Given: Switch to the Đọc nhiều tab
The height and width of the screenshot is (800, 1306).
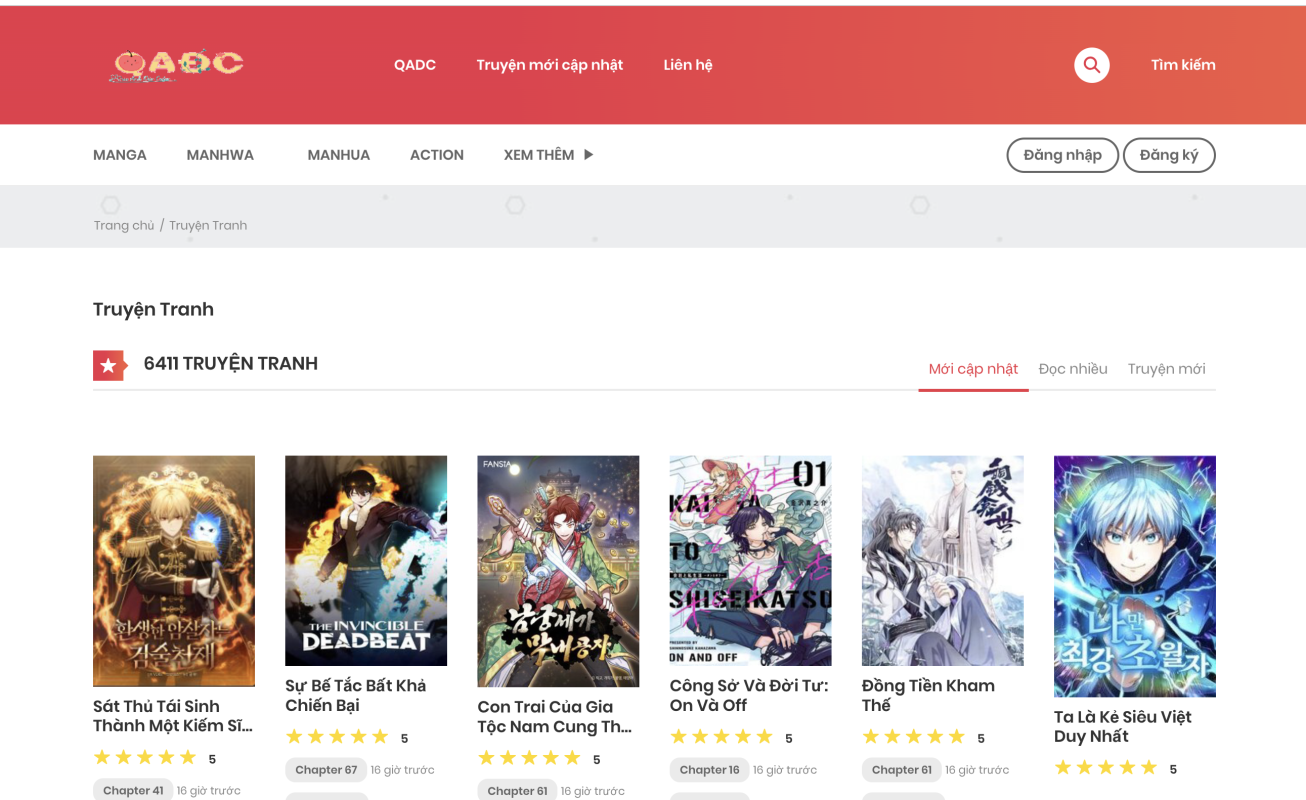Looking at the screenshot, I should point(1072,369).
